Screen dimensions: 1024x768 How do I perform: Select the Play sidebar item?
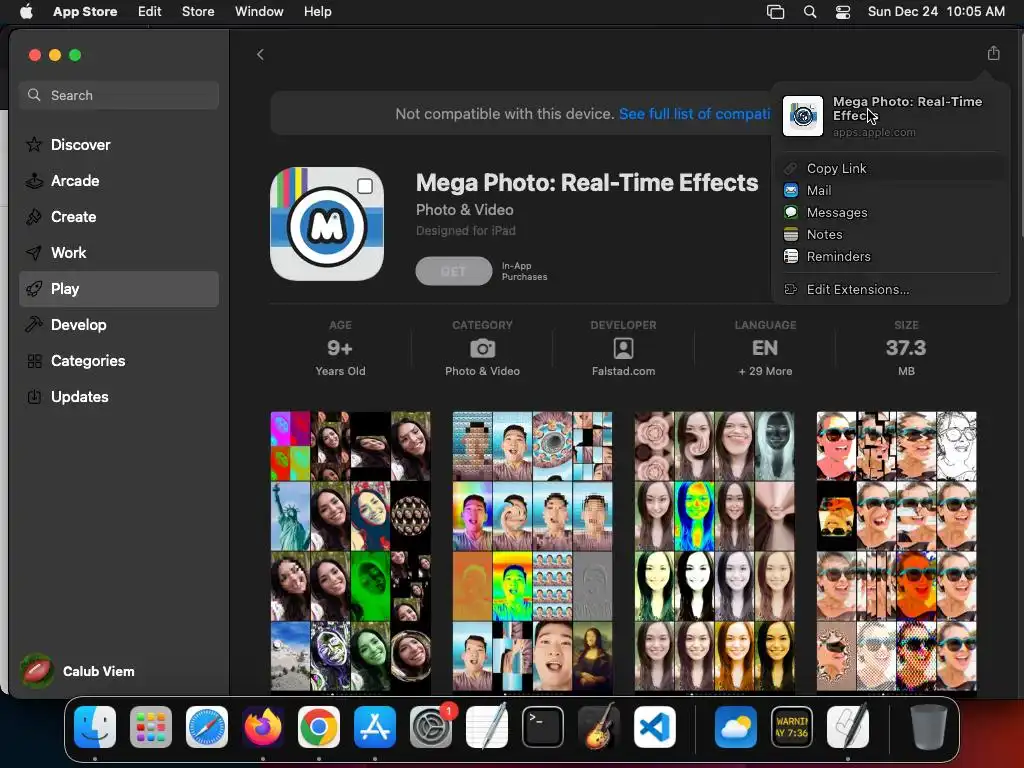point(119,289)
